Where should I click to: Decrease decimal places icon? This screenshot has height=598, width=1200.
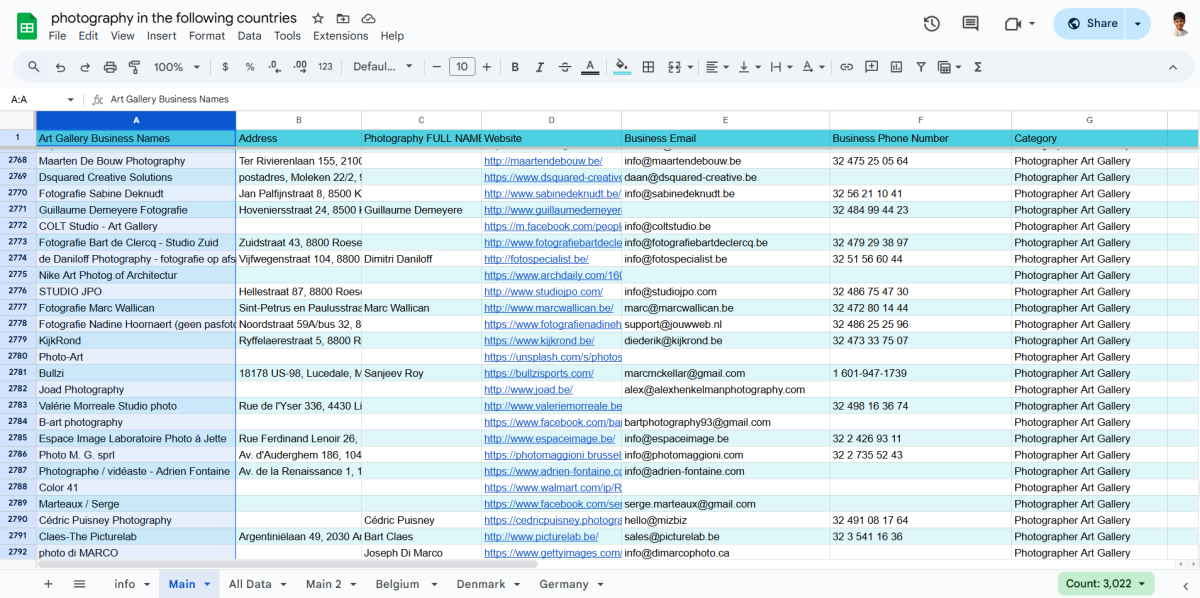(275, 67)
